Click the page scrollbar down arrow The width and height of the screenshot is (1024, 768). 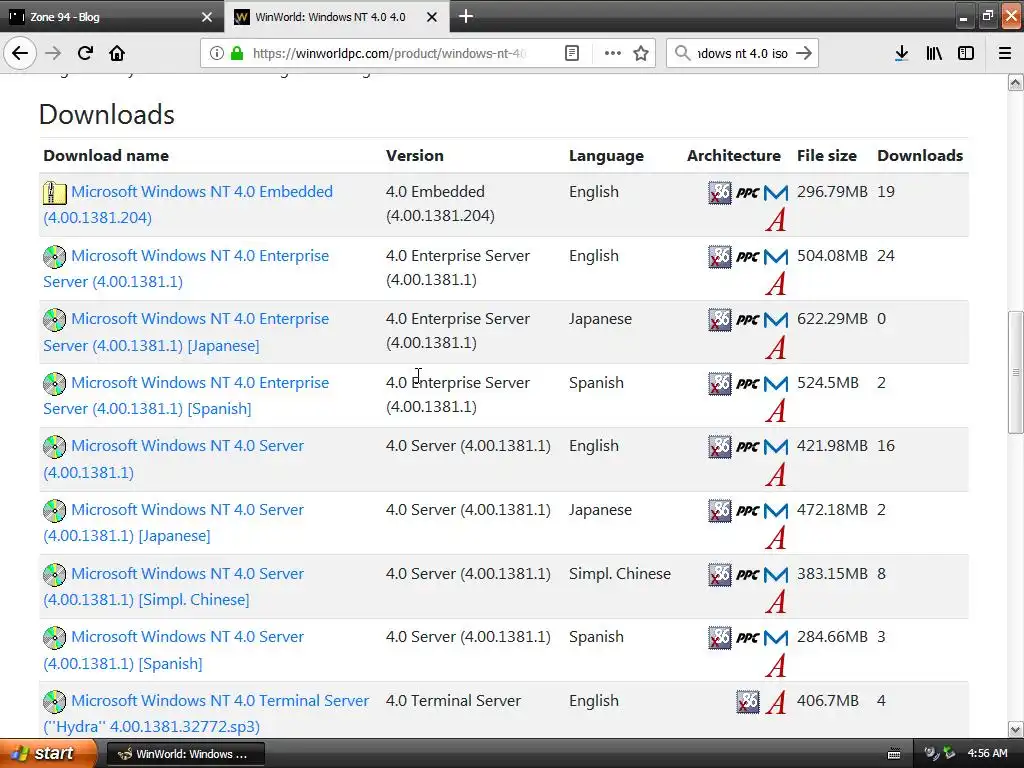1015,729
